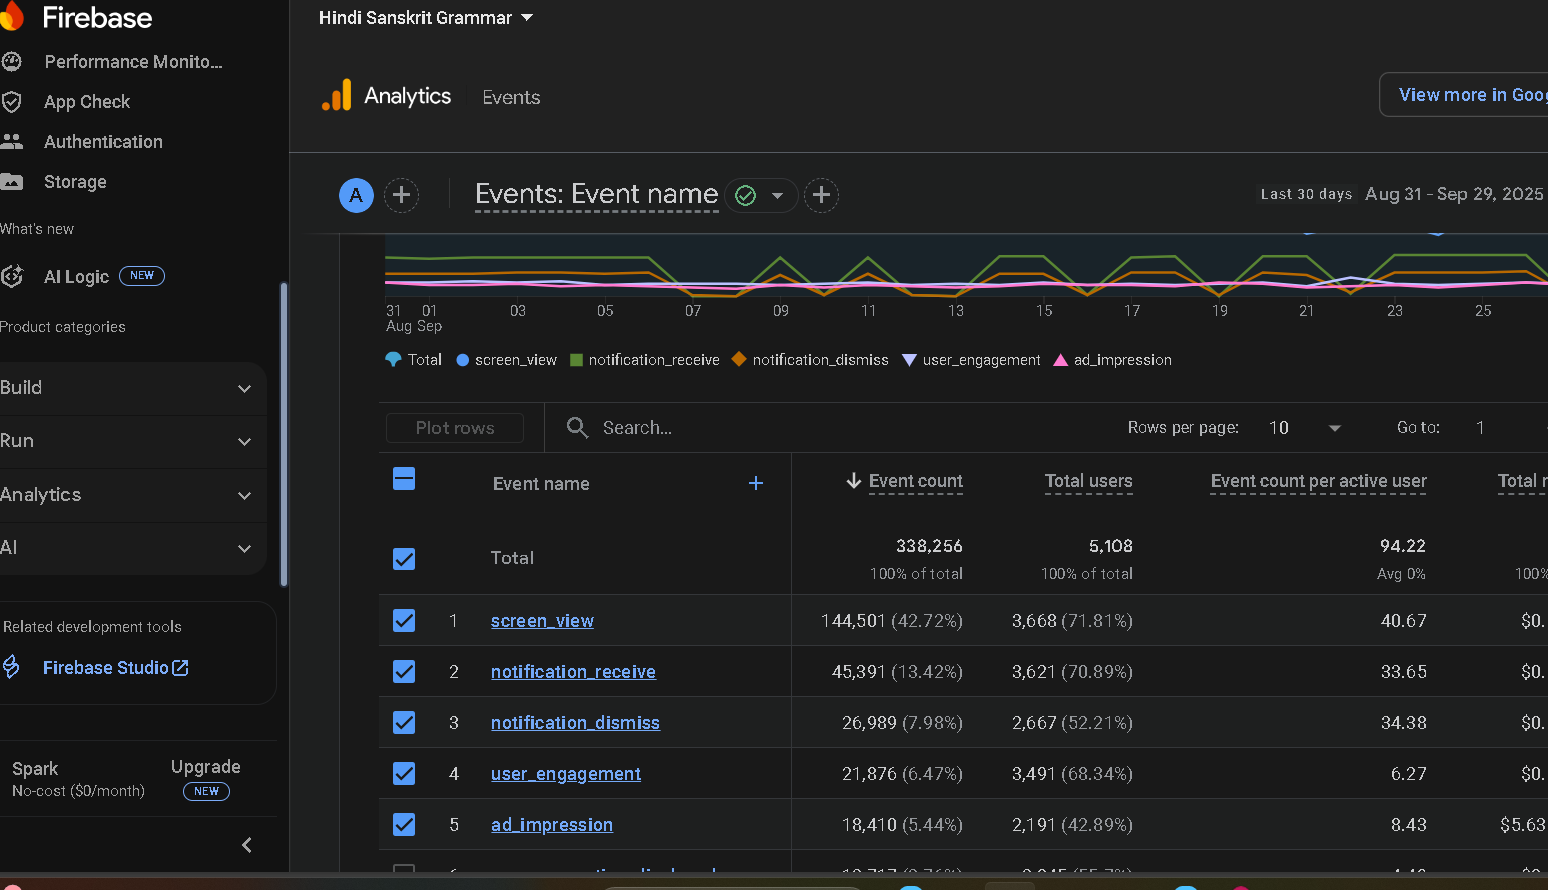1548x890 pixels.
Task: Open the Rows per page dropdown
Action: click(1304, 428)
